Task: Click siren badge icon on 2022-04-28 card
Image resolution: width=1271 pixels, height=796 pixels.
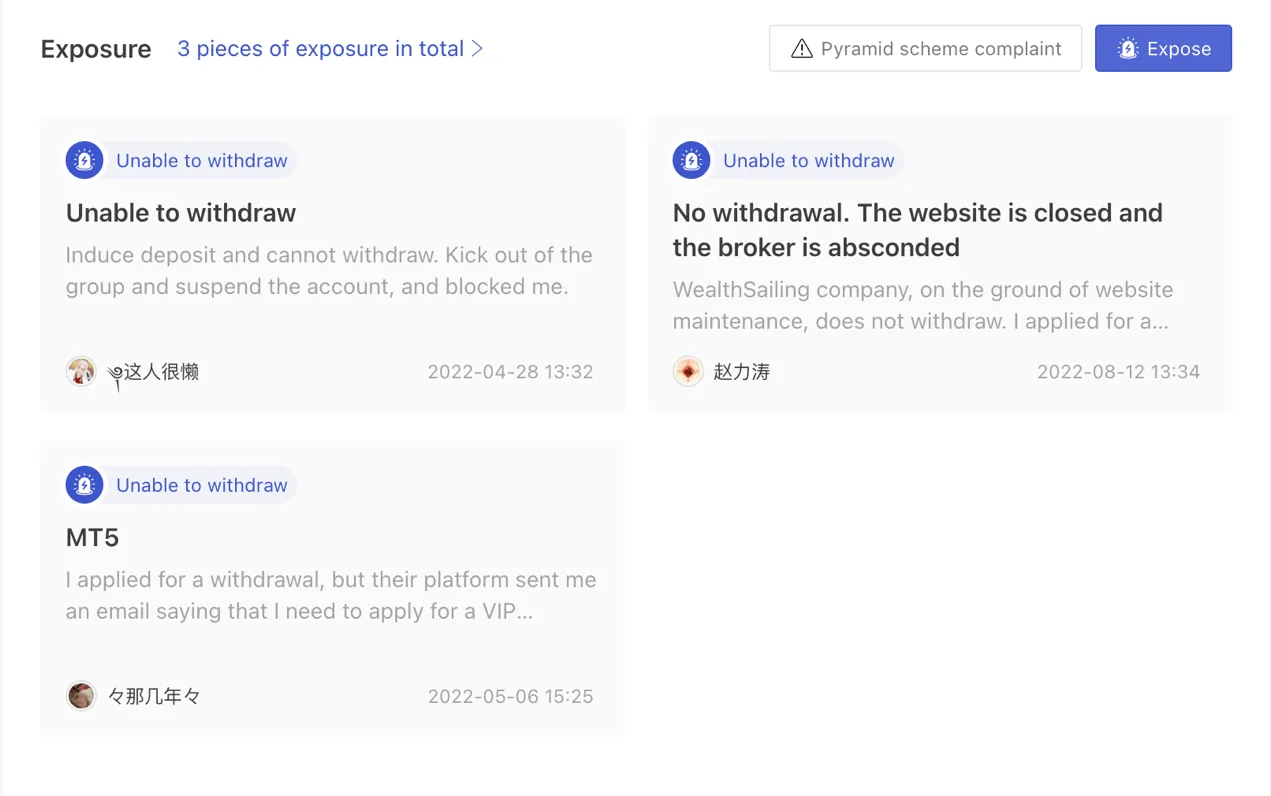Action: 85,160
